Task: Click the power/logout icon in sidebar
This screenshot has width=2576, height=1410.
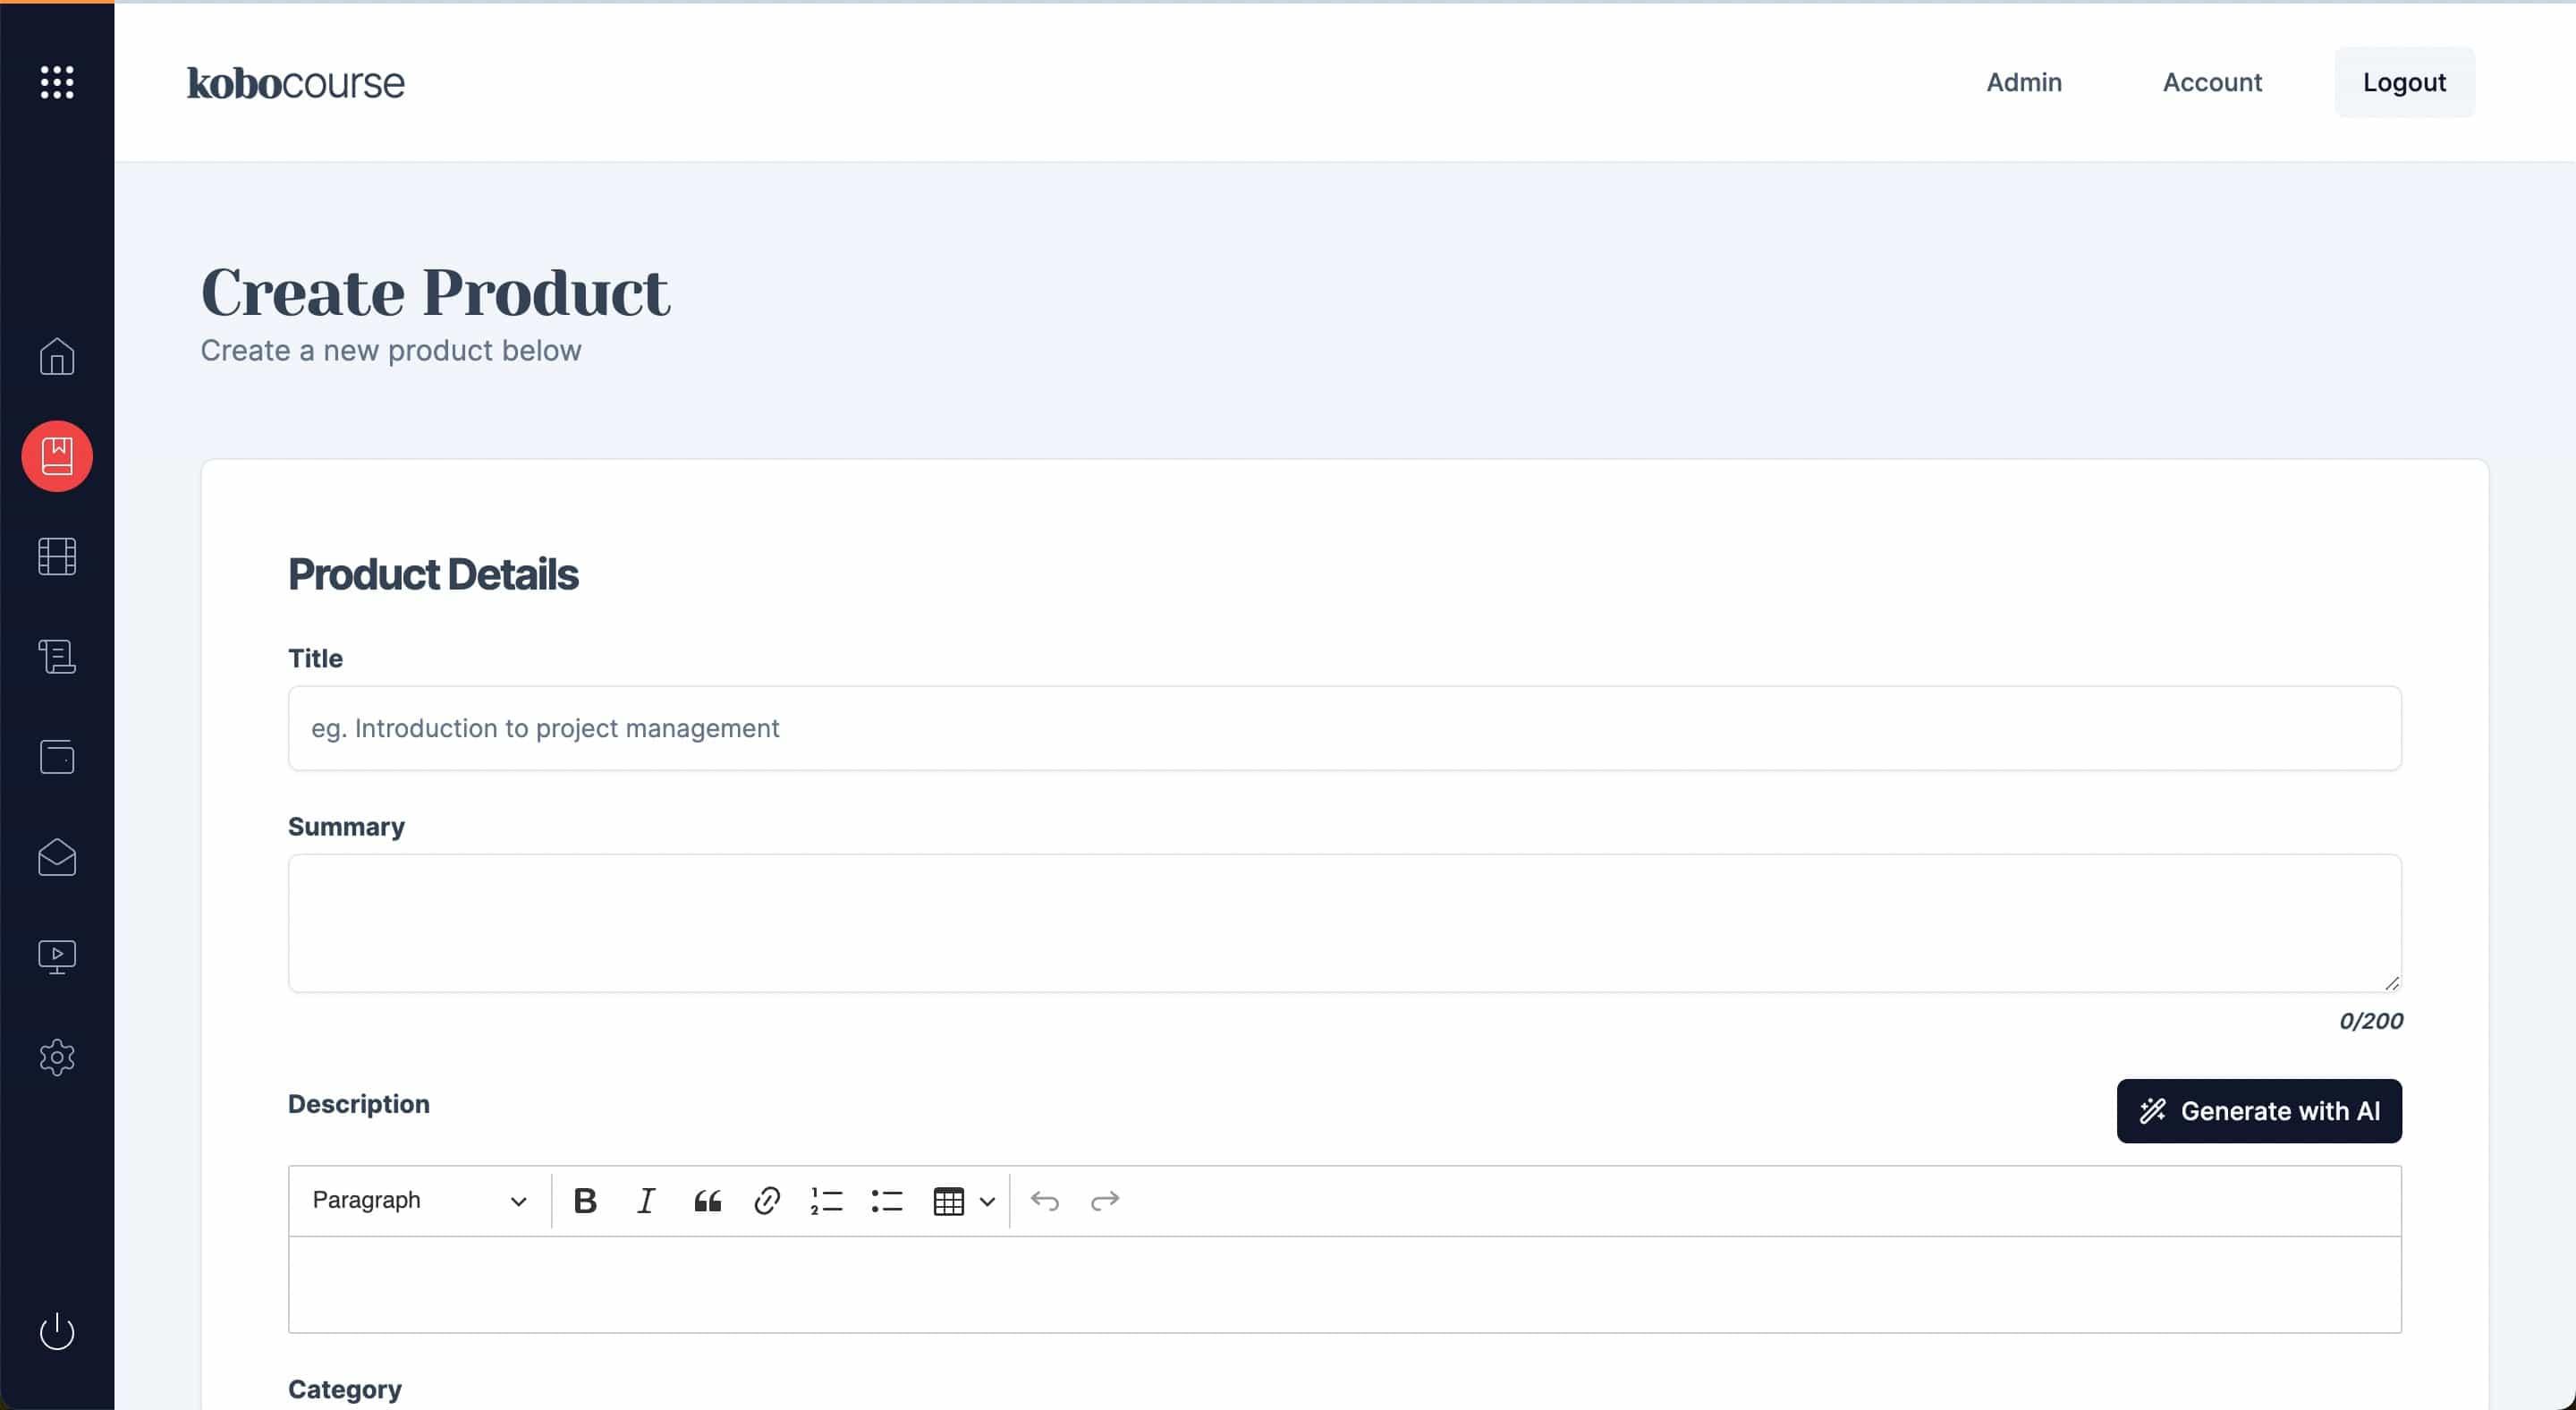Action: click(57, 1330)
